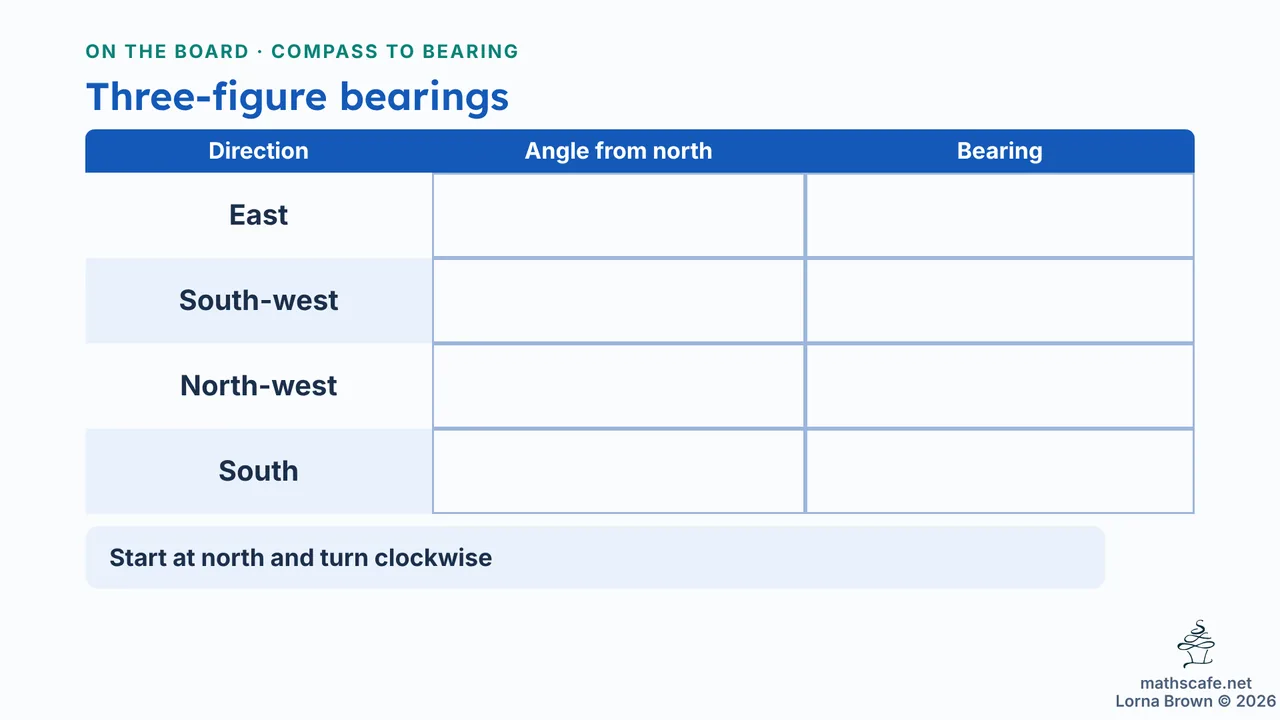Select the North-west bearing cell

1000,386
